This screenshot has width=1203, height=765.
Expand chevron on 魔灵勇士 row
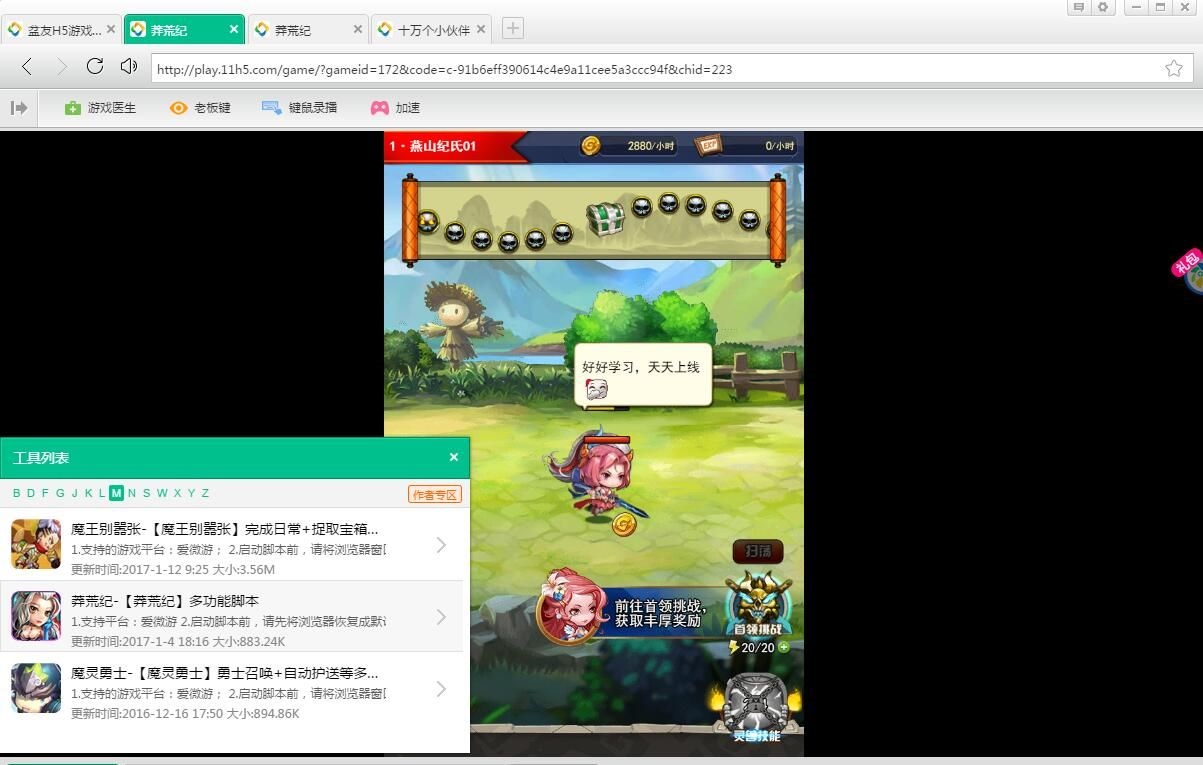441,689
